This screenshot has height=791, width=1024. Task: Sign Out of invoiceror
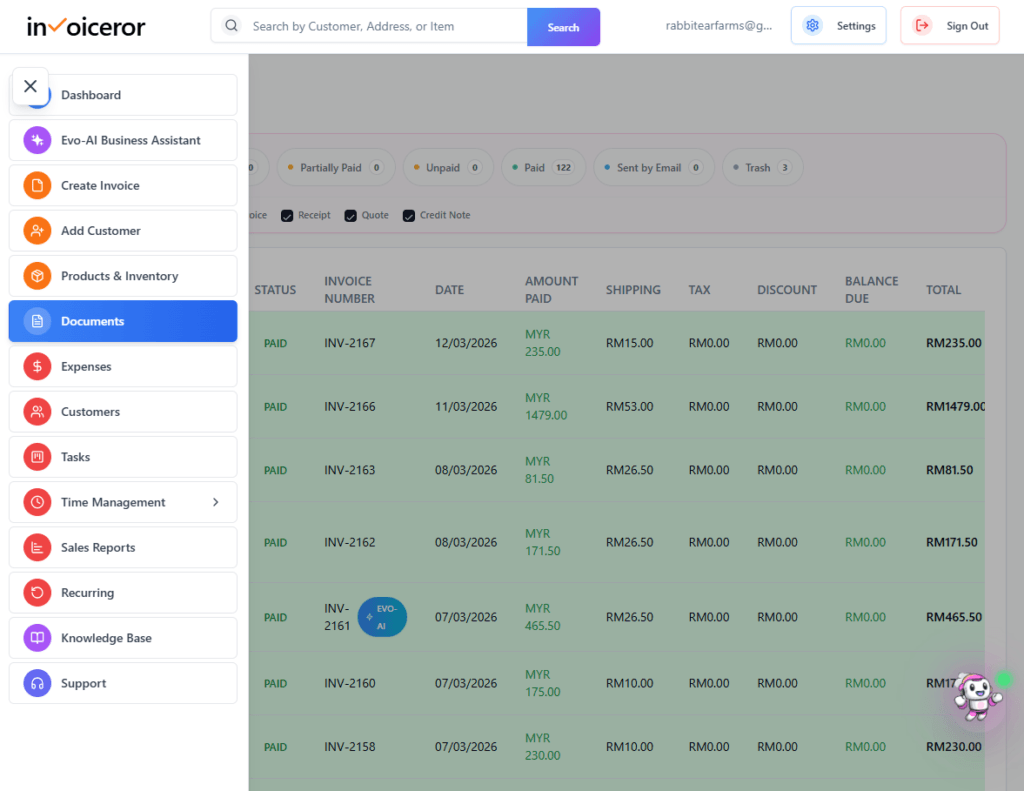tap(949, 24)
